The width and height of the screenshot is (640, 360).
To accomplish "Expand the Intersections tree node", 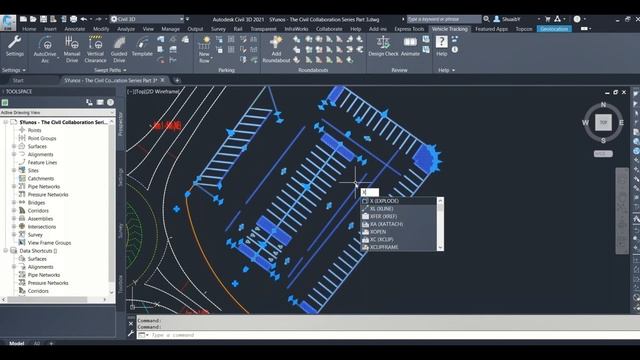I will pyautogui.click(x=14, y=227).
